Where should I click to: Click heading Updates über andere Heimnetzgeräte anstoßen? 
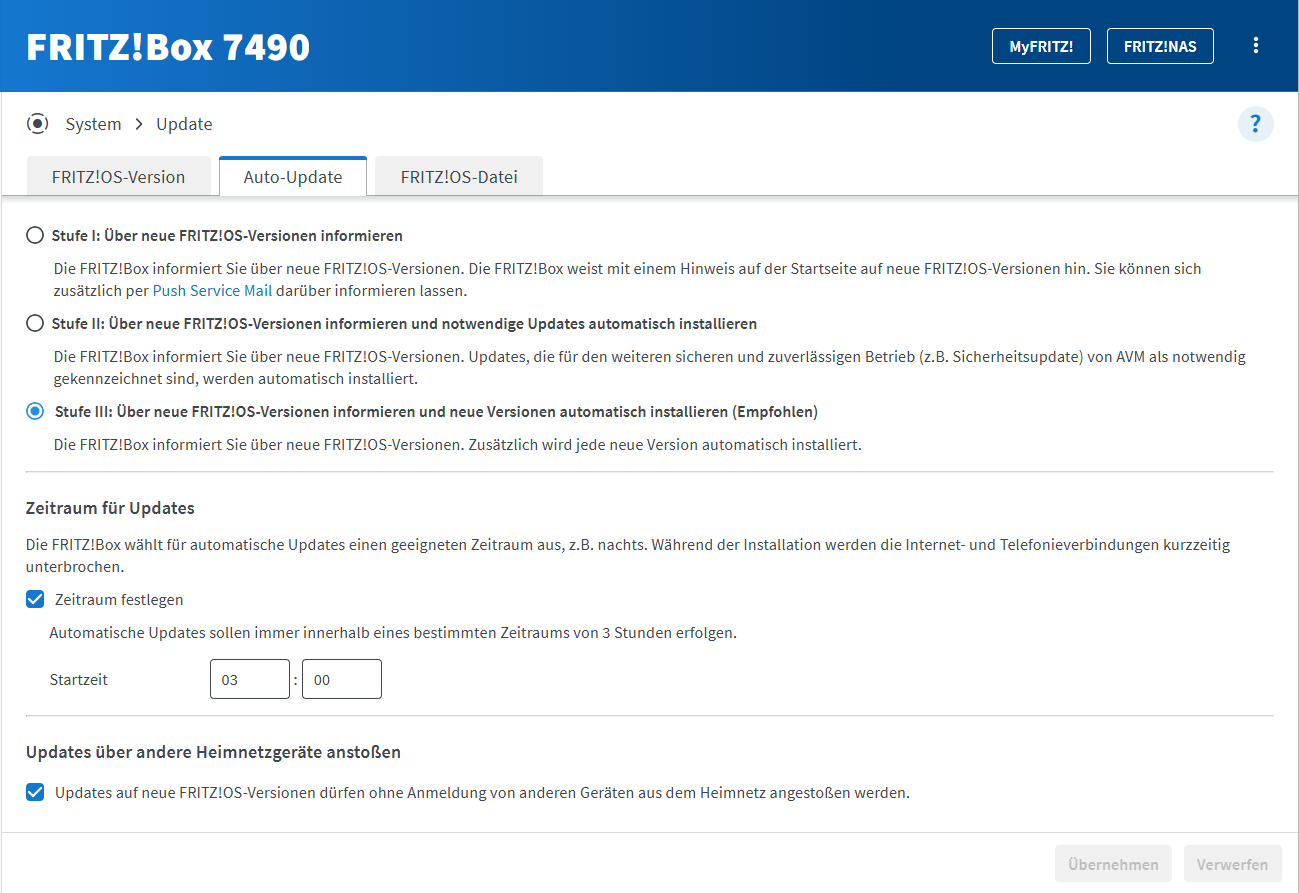pos(214,752)
